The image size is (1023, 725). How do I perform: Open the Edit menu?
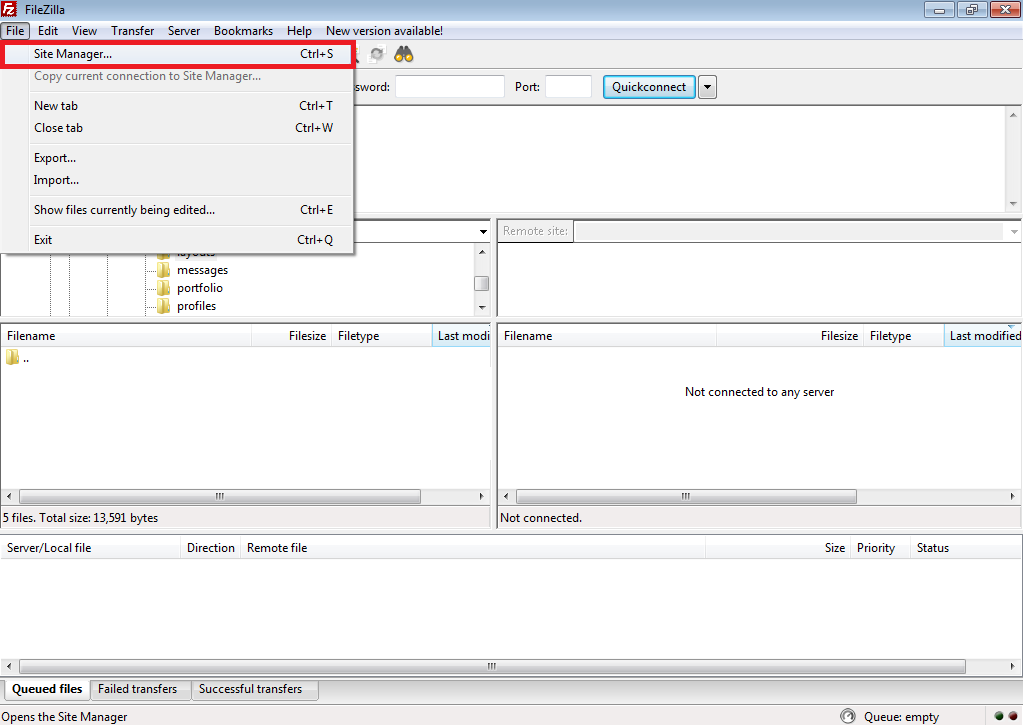coord(48,31)
